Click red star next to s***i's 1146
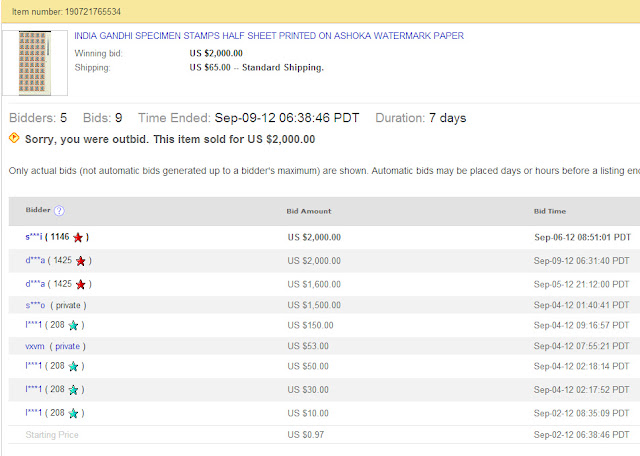The image size is (640, 456). tap(78, 237)
